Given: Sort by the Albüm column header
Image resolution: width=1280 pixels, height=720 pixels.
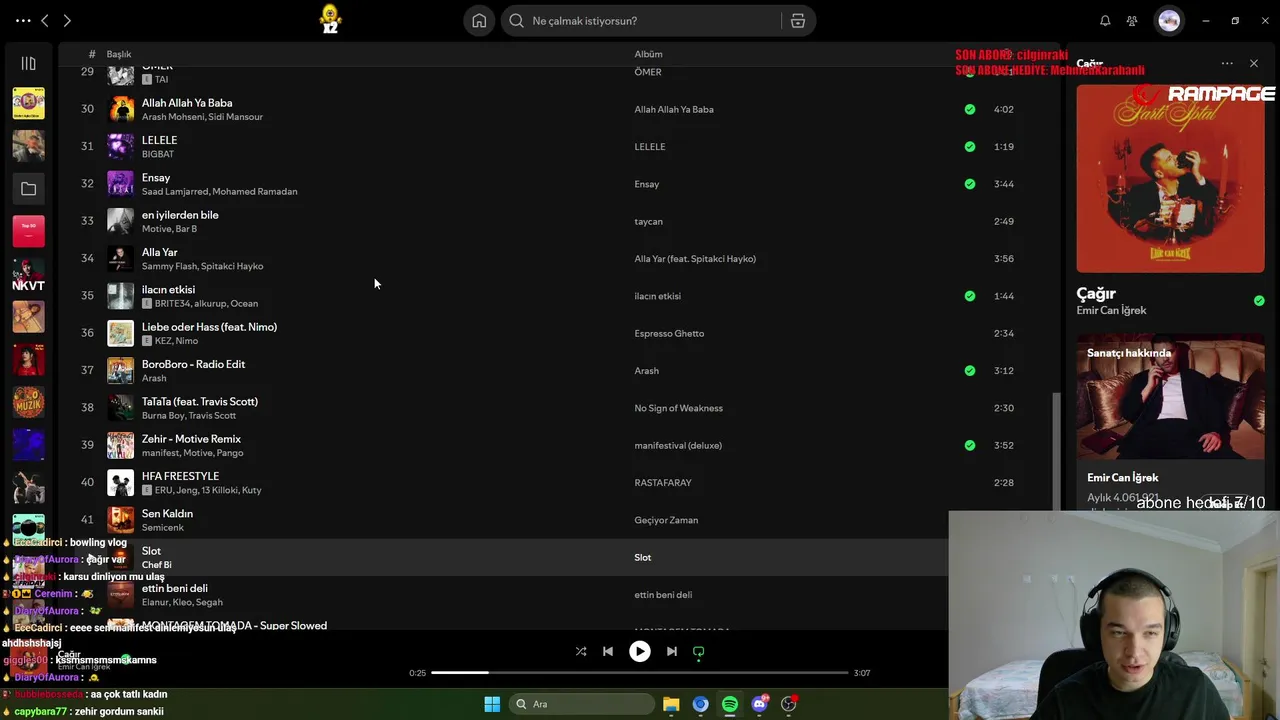Looking at the screenshot, I should click(648, 54).
